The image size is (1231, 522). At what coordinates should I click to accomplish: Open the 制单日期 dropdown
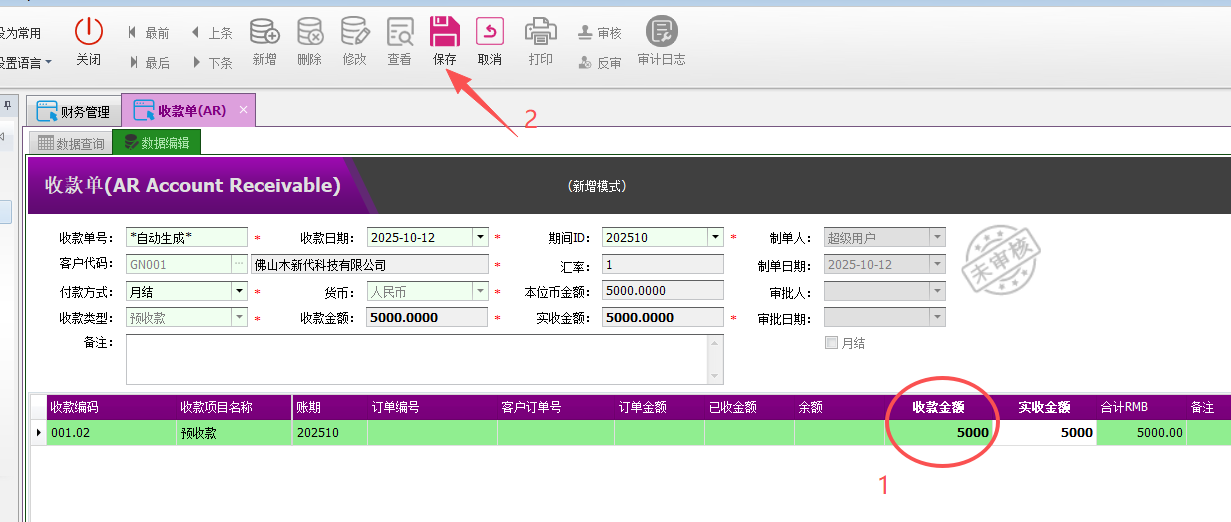(x=937, y=264)
